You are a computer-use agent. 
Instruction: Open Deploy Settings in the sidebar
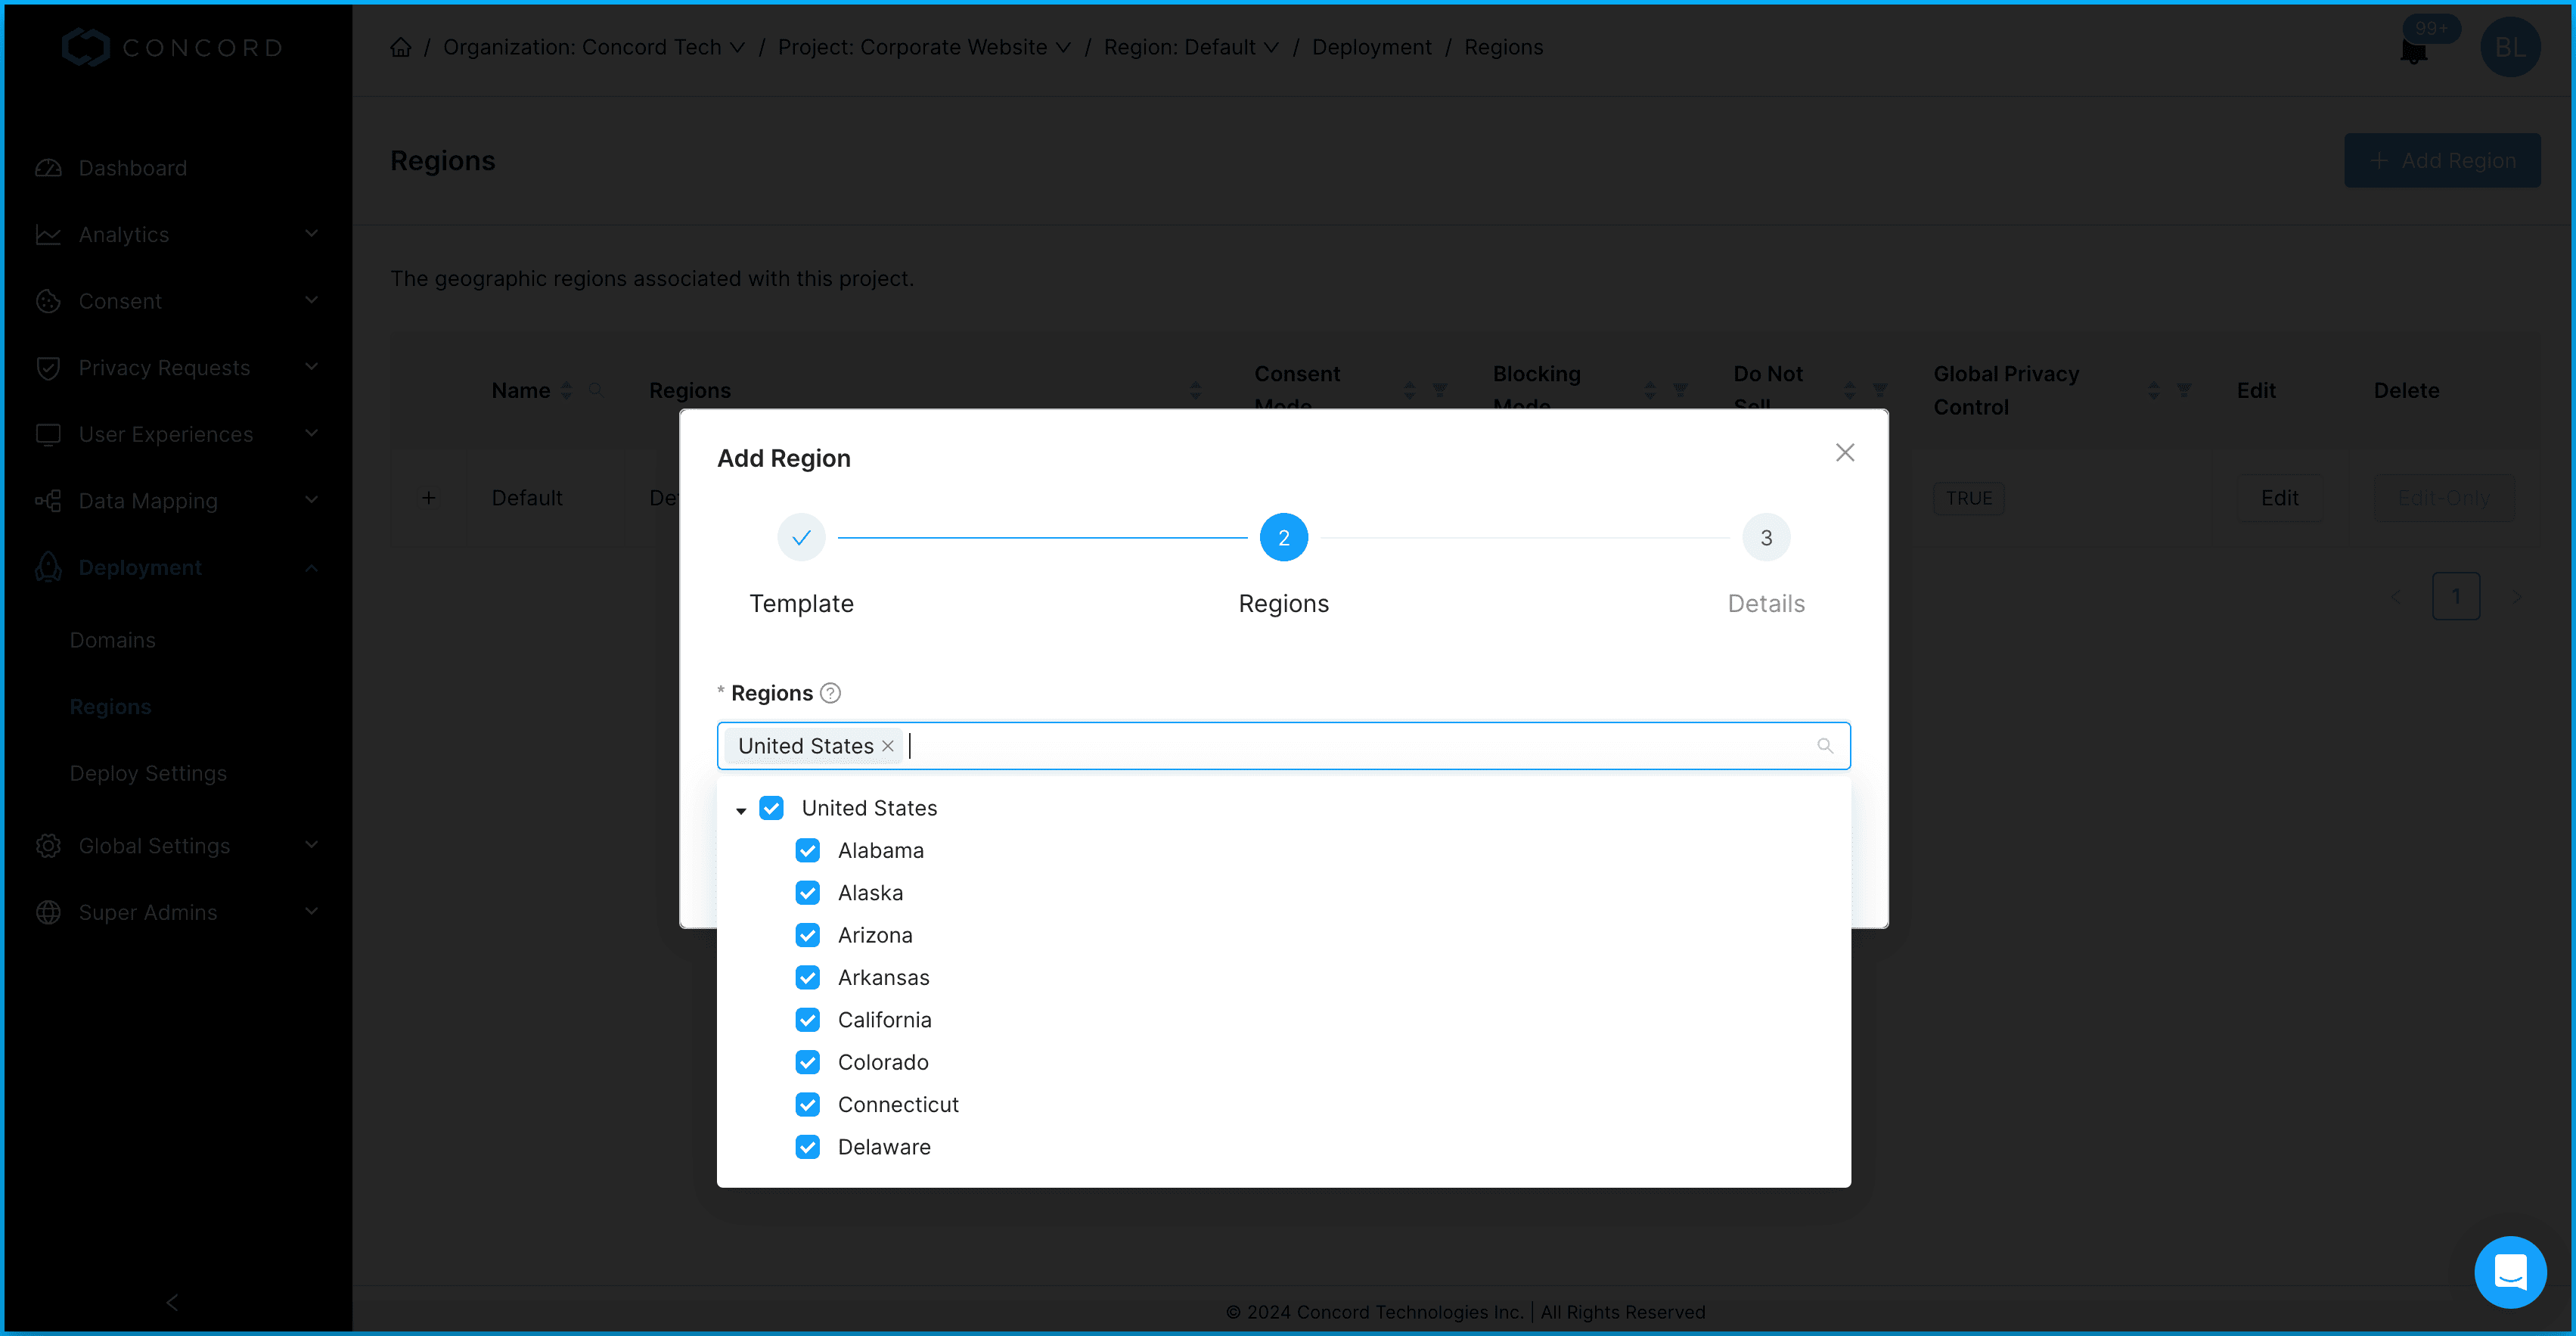(148, 773)
